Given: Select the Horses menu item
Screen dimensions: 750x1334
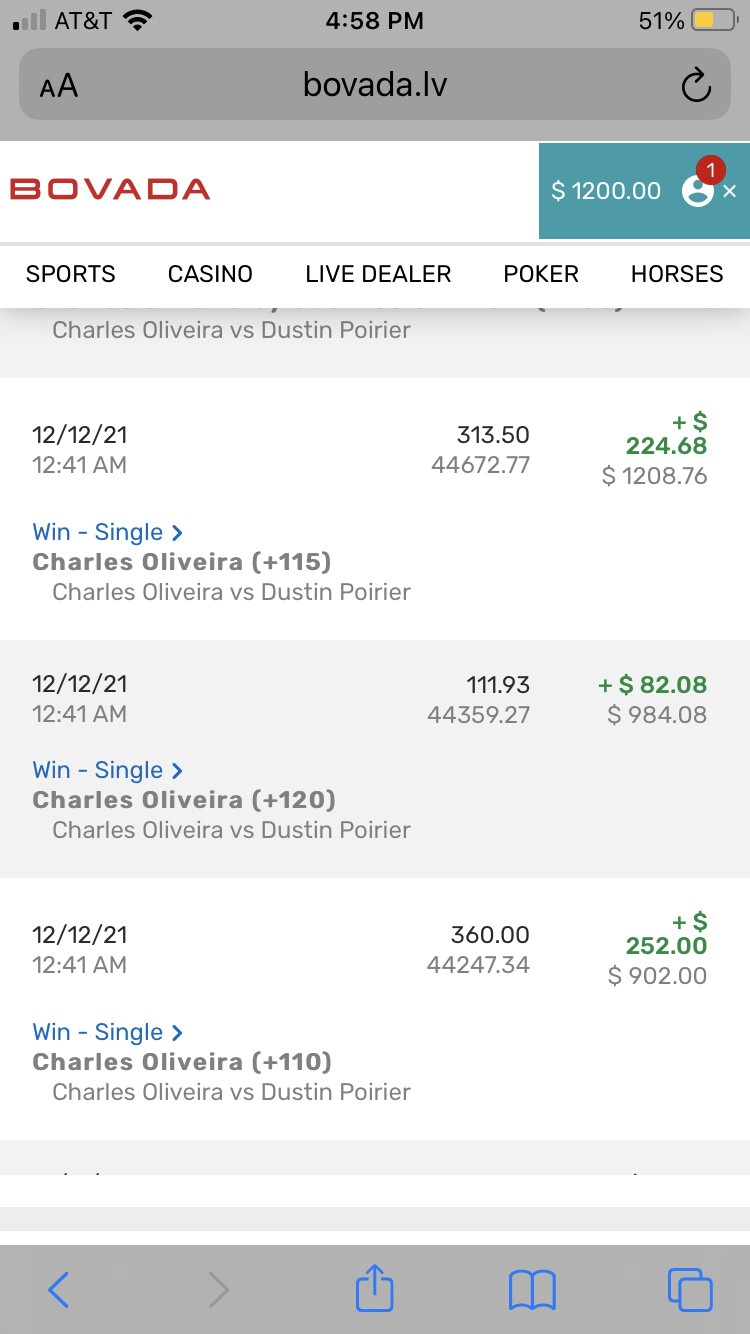Looking at the screenshot, I should pyautogui.click(x=677, y=274).
